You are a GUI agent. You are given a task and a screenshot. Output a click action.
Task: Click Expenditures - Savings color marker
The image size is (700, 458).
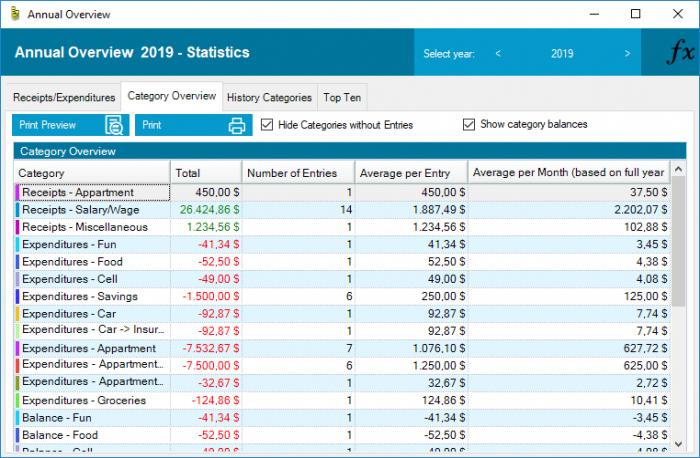17,297
